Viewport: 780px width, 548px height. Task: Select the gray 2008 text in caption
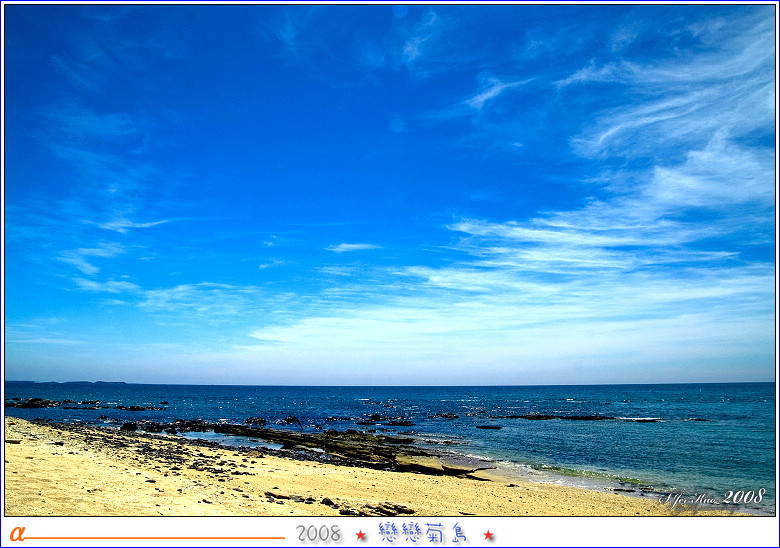pos(318,534)
